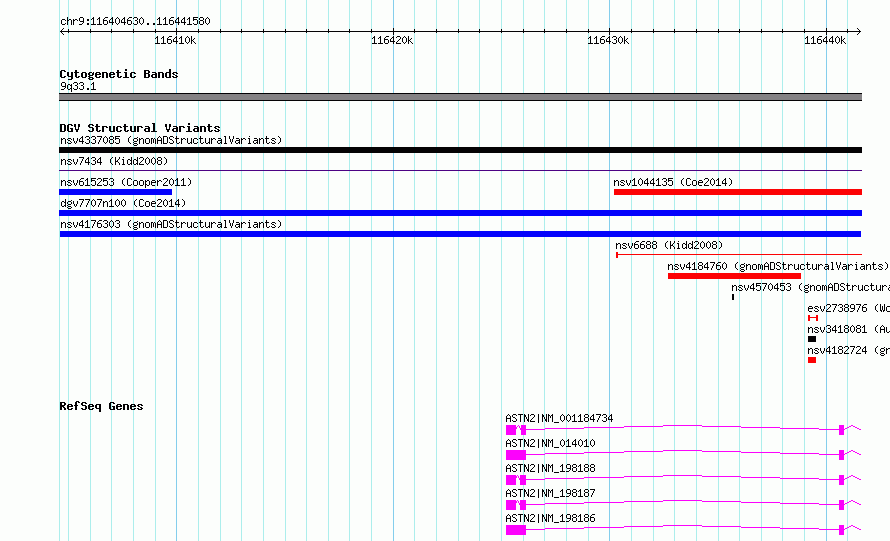Click the nsv6688 thin red line
Screen dimensions: 890x541
click(x=739, y=255)
